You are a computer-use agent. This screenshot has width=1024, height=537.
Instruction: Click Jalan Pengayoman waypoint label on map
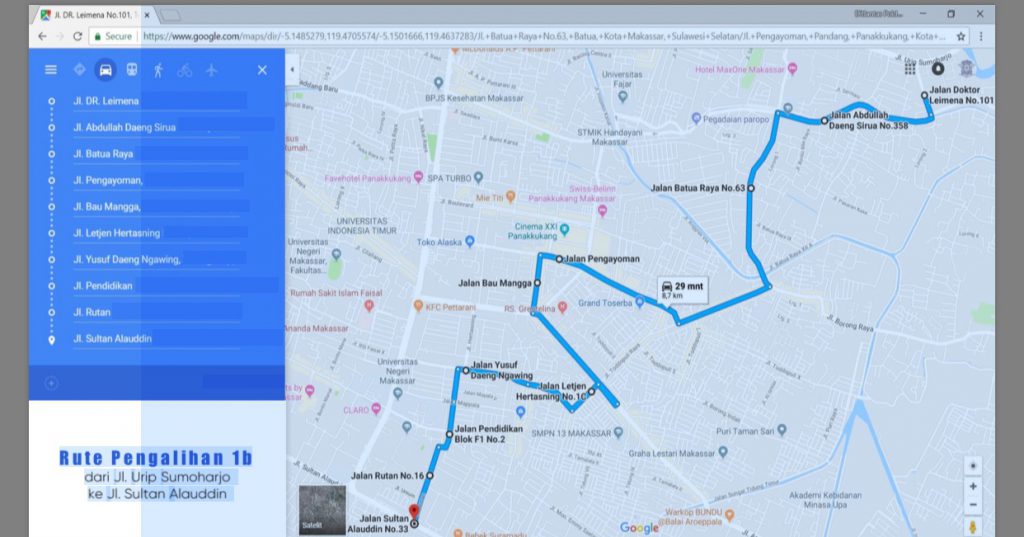coord(602,259)
